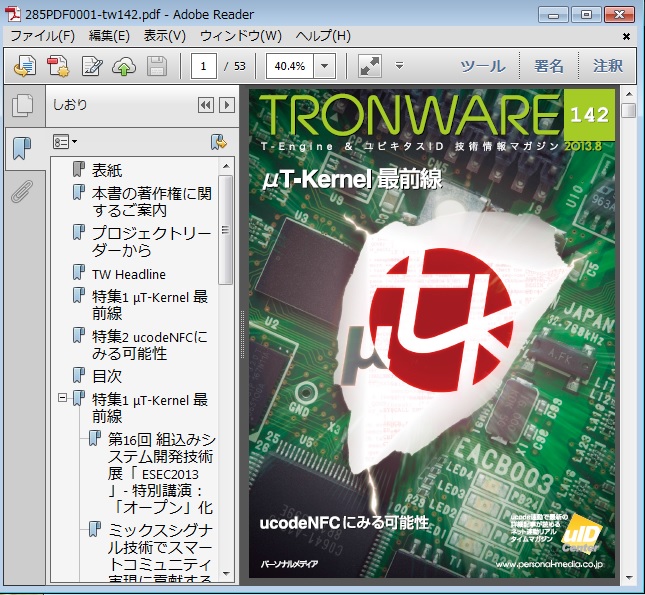Click the しおり panel title
645x595 pixels.
tap(70, 105)
